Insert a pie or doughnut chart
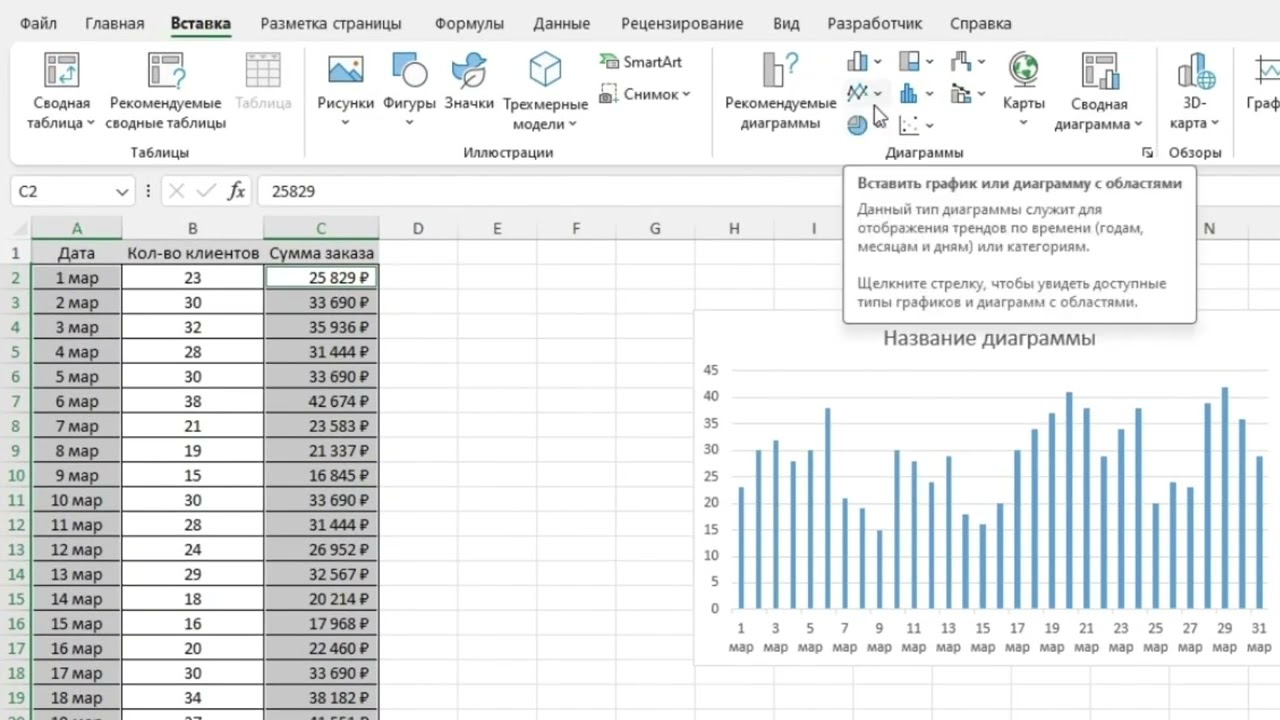This screenshot has height=720, width=1280. (x=857, y=125)
